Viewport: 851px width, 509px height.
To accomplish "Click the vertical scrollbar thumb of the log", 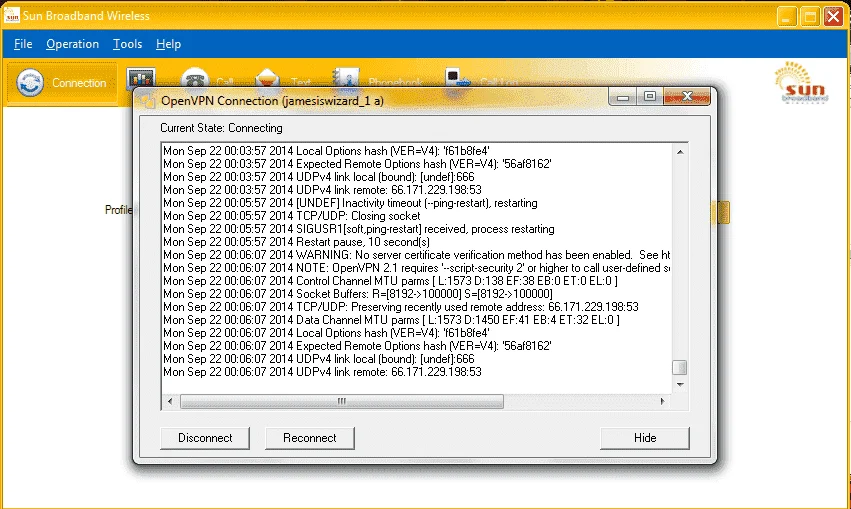I will (680, 367).
